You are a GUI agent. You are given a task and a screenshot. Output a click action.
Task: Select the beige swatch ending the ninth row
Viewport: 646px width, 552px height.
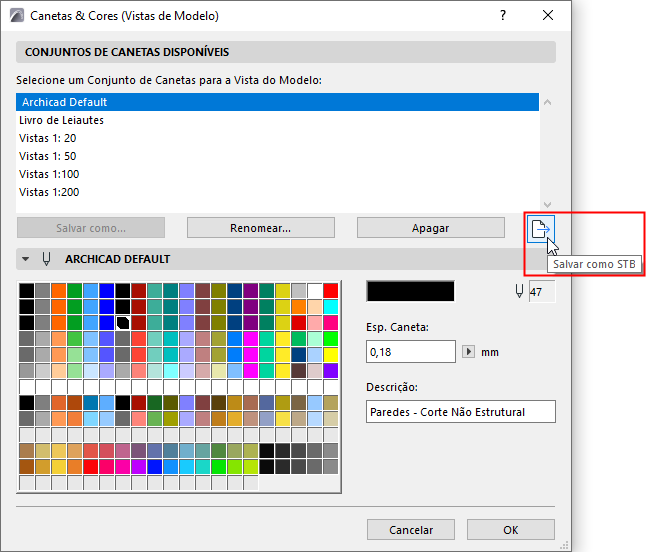(331, 419)
